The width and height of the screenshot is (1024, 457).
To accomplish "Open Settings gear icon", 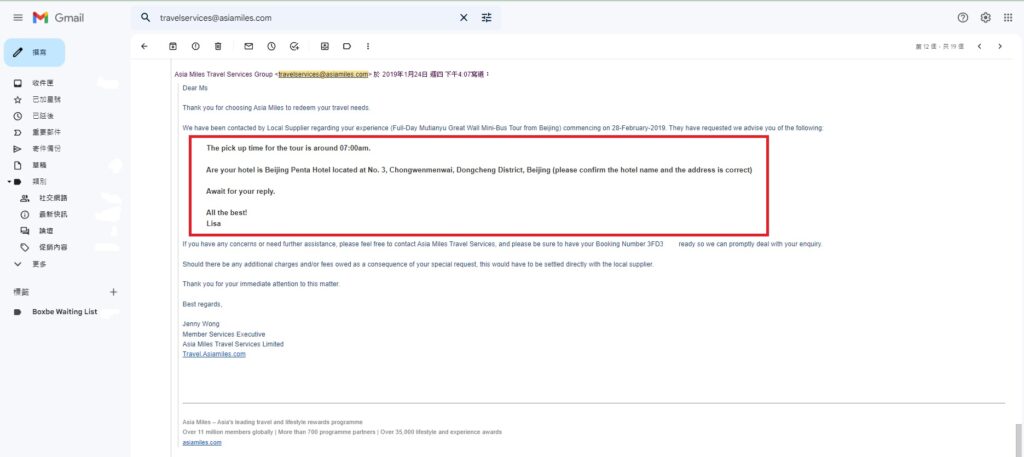I will (985, 18).
